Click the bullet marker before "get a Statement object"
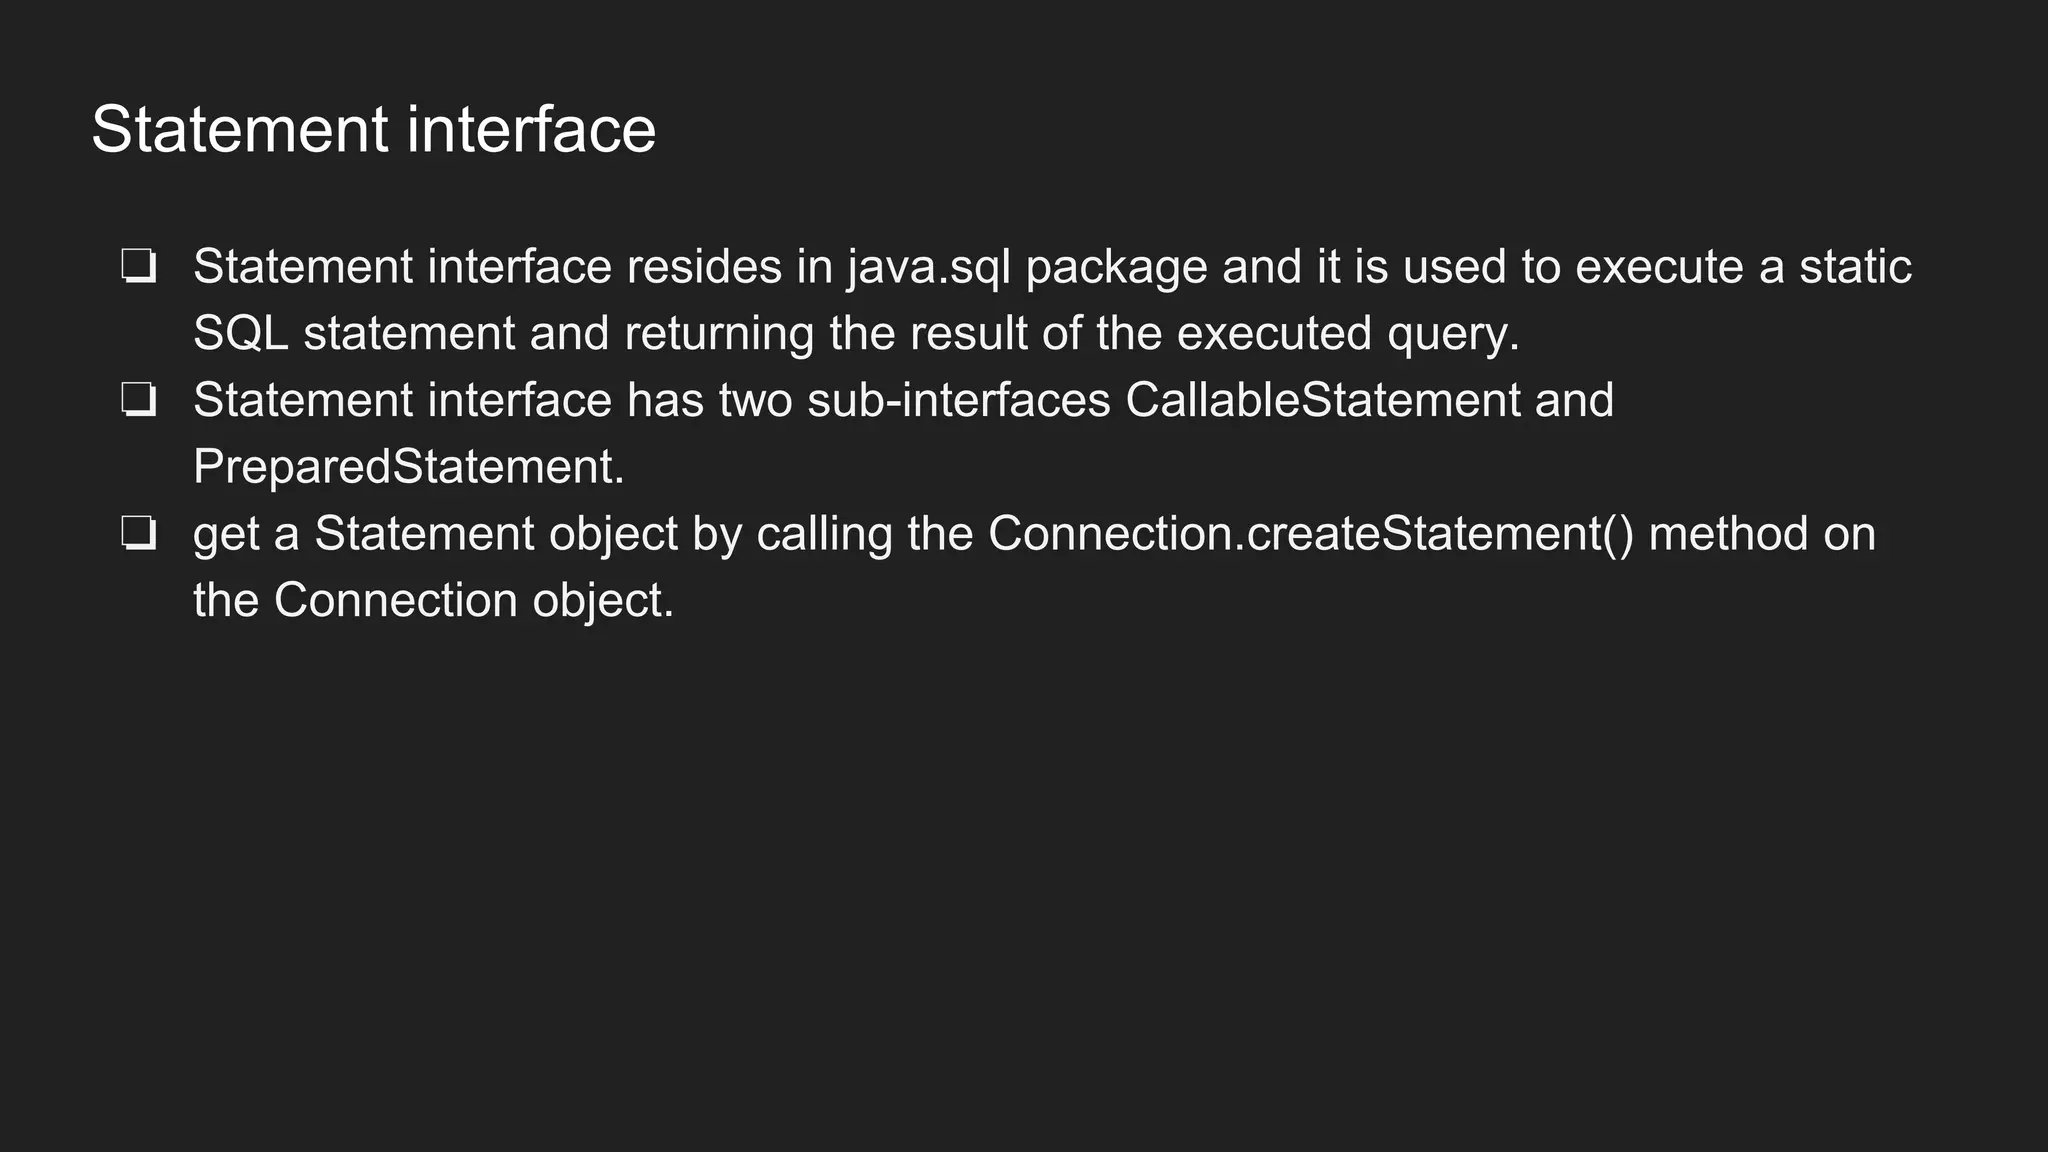The width and height of the screenshot is (2048, 1152). [138, 534]
